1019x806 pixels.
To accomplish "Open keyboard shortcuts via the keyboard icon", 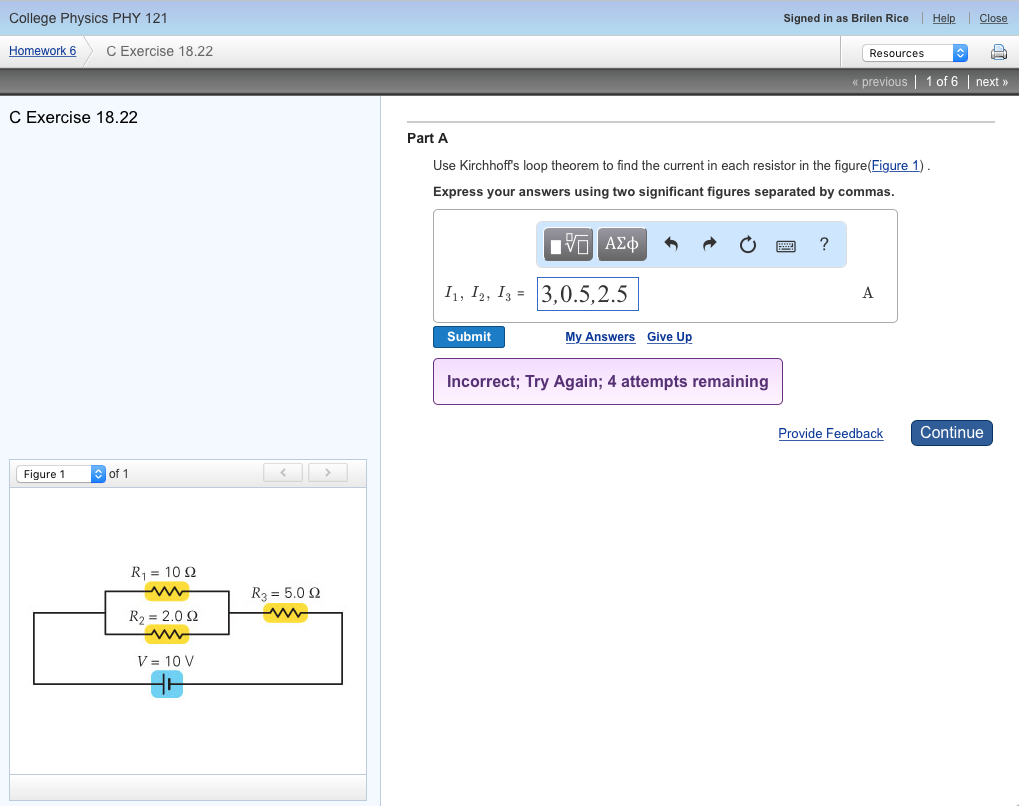I will (x=785, y=243).
